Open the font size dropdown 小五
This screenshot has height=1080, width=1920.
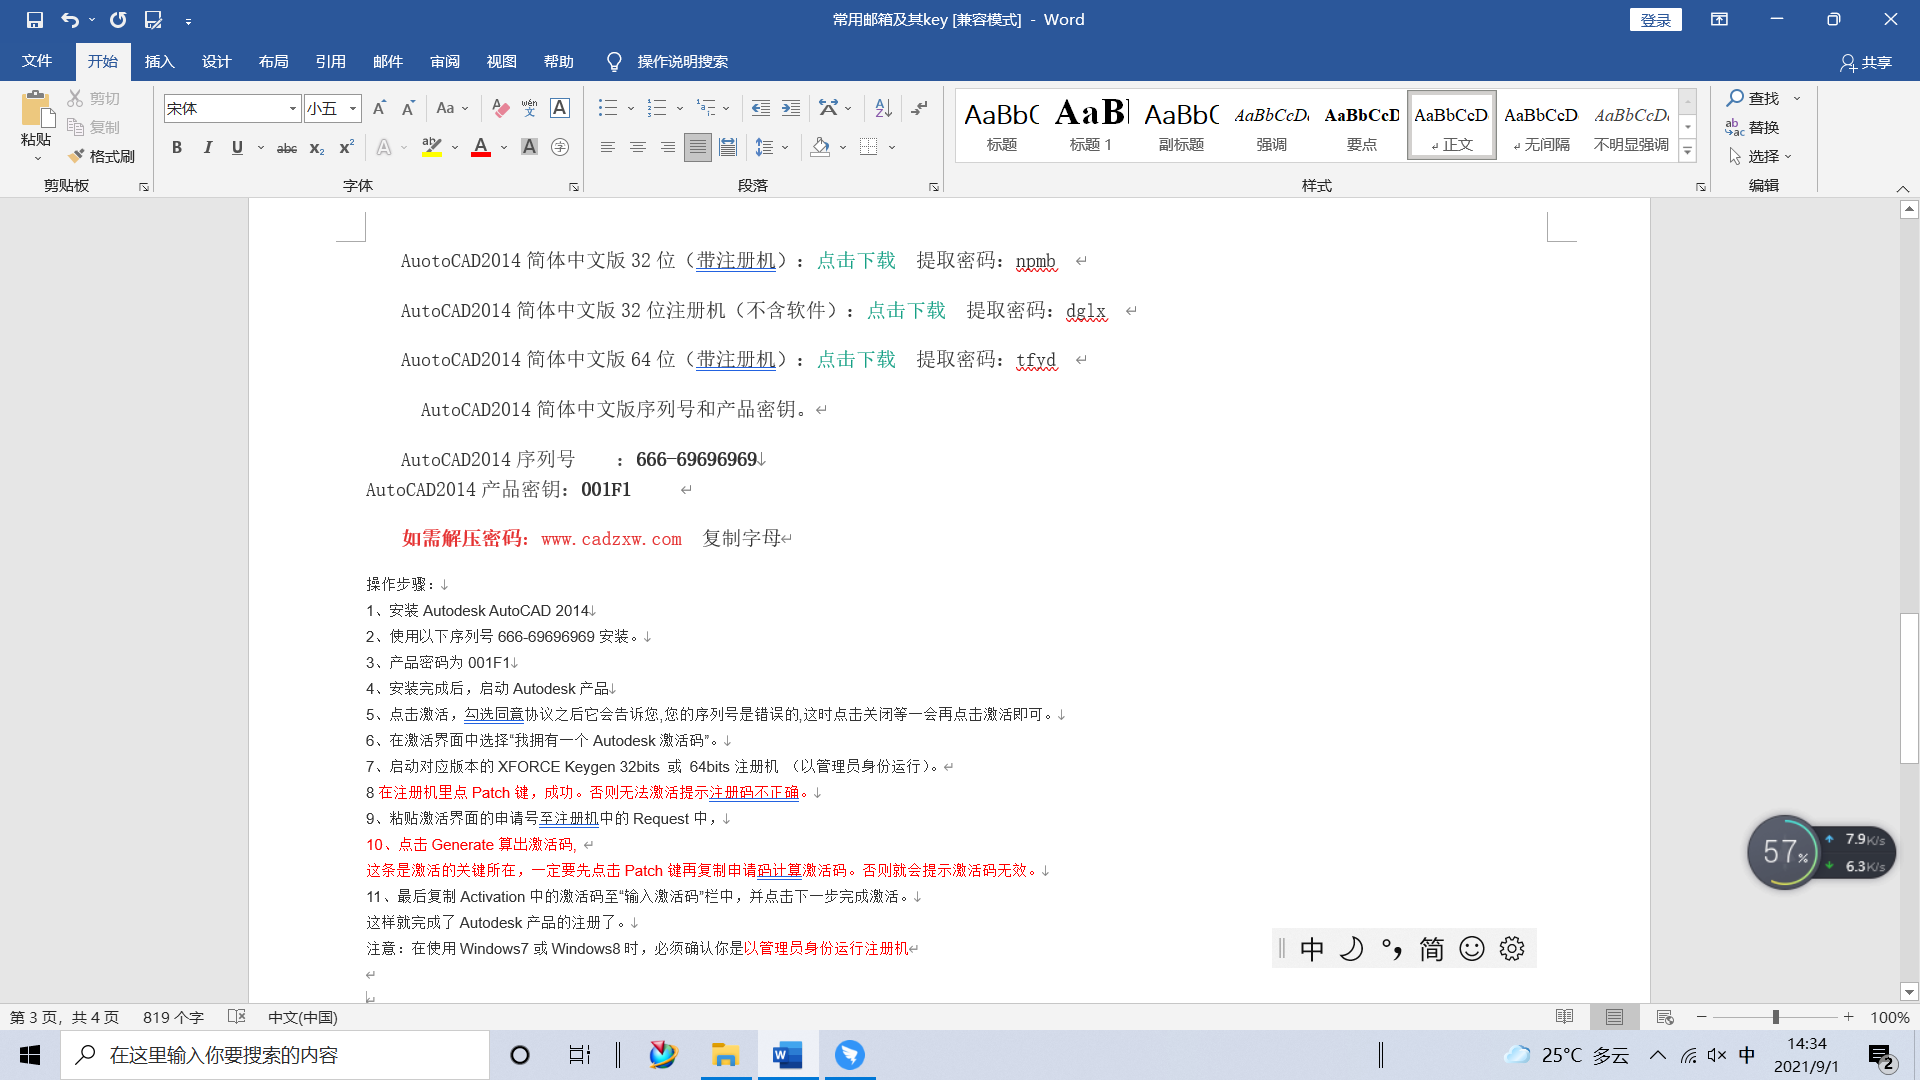click(352, 108)
